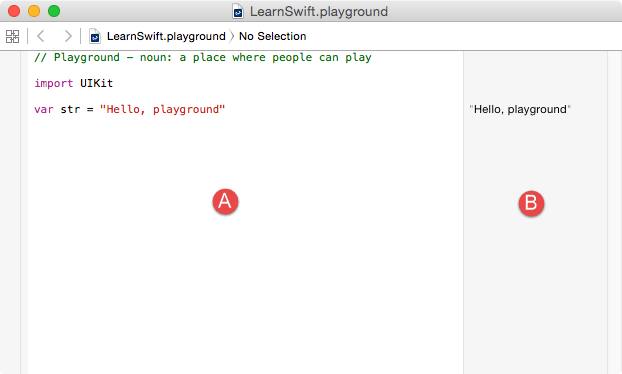Click the LearnSwift.playground window title

(x=319, y=12)
